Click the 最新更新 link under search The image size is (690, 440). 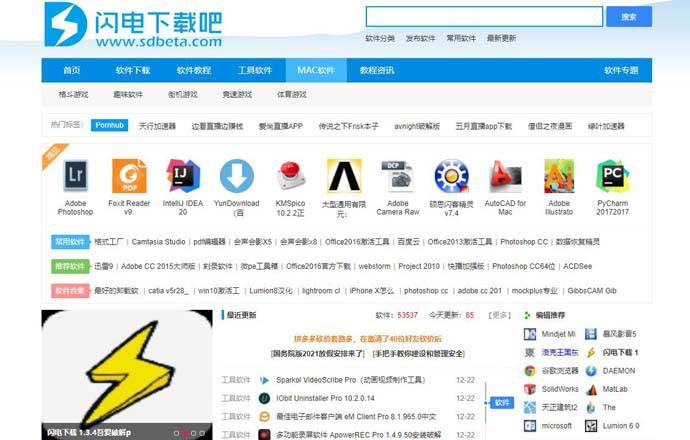coord(501,38)
